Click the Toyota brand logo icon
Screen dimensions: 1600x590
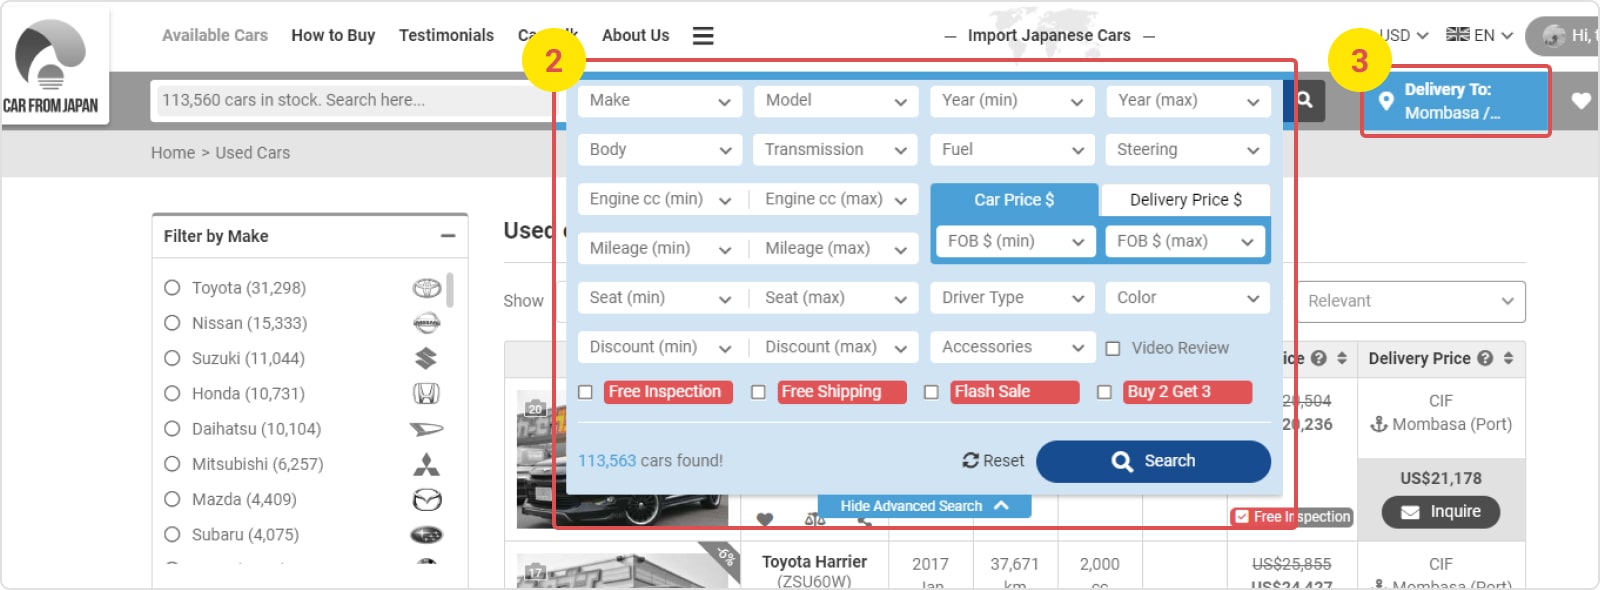pyautogui.click(x=427, y=288)
